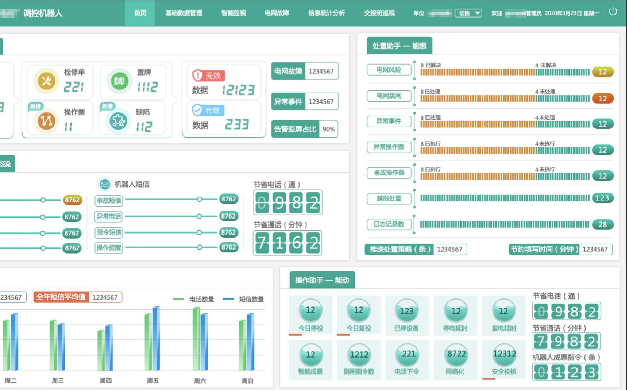Open the 智能监视 menu
This screenshot has width=627, height=390.
[234, 13]
